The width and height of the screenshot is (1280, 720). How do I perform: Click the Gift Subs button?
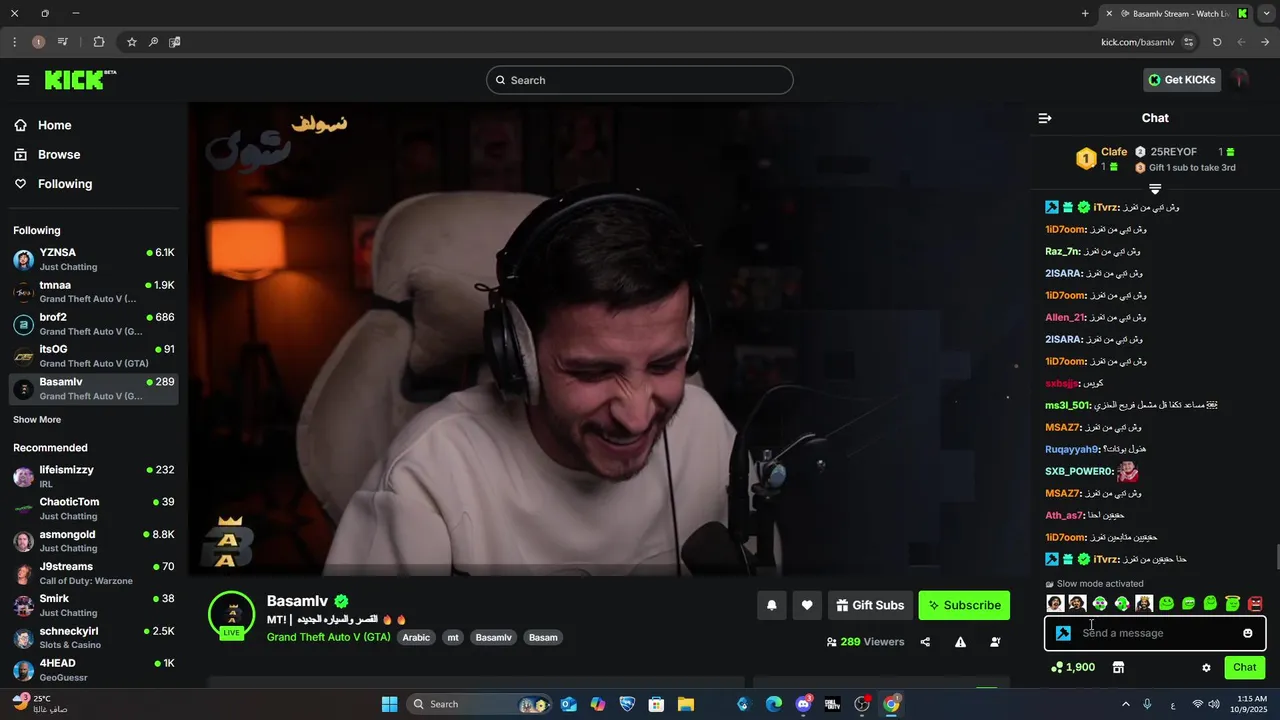(869, 605)
